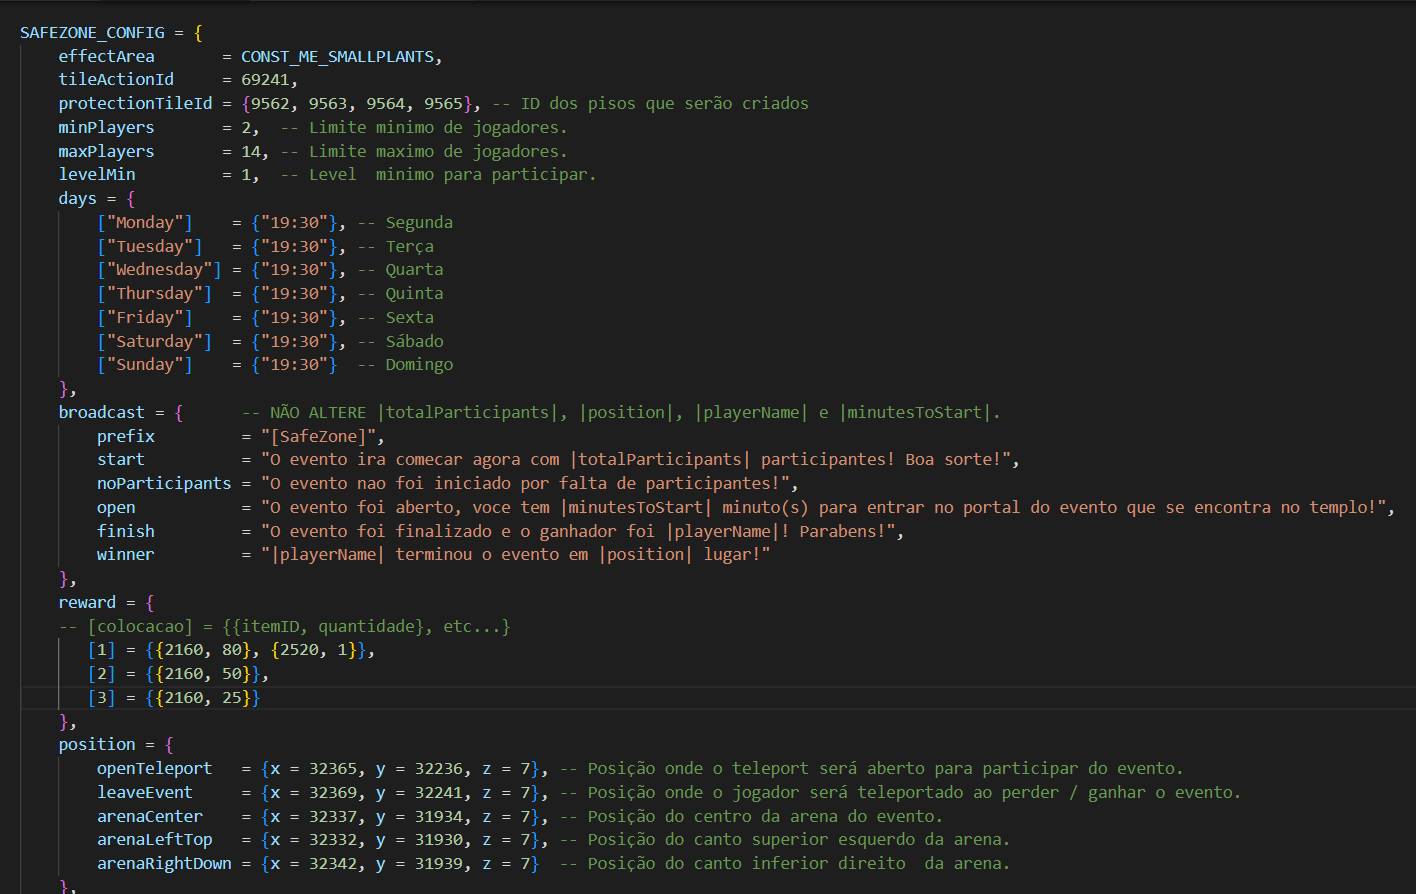Click the levelMin key name
This screenshot has width=1416, height=894.
click(x=97, y=175)
